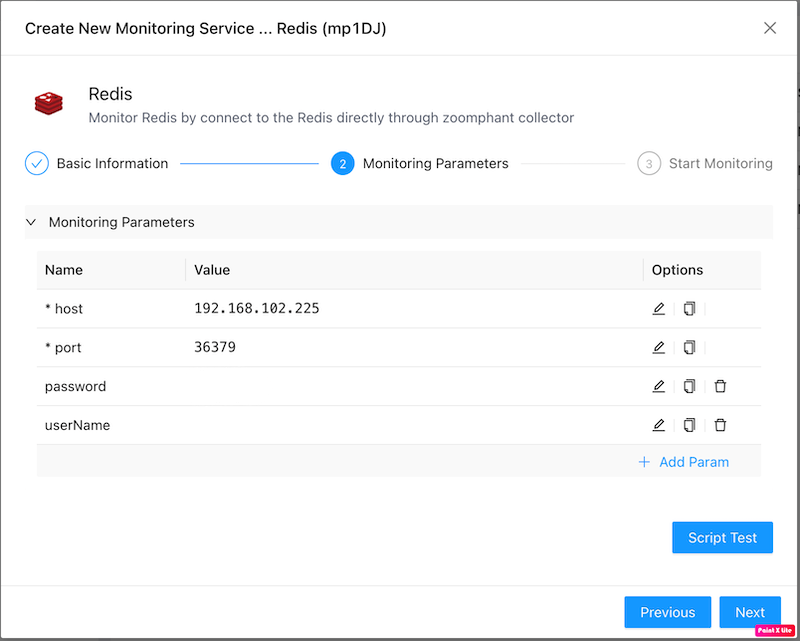Viewport: 800px width, 641px height.
Task: Collapse the Monitoring Parameters section
Action: point(31,222)
